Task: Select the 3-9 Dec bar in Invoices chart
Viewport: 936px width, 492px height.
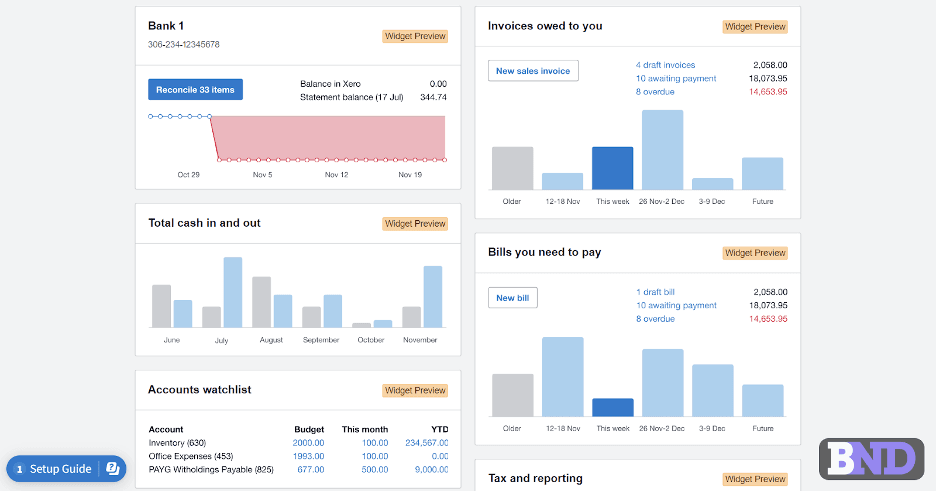Action: pyautogui.click(x=713, y=184)
